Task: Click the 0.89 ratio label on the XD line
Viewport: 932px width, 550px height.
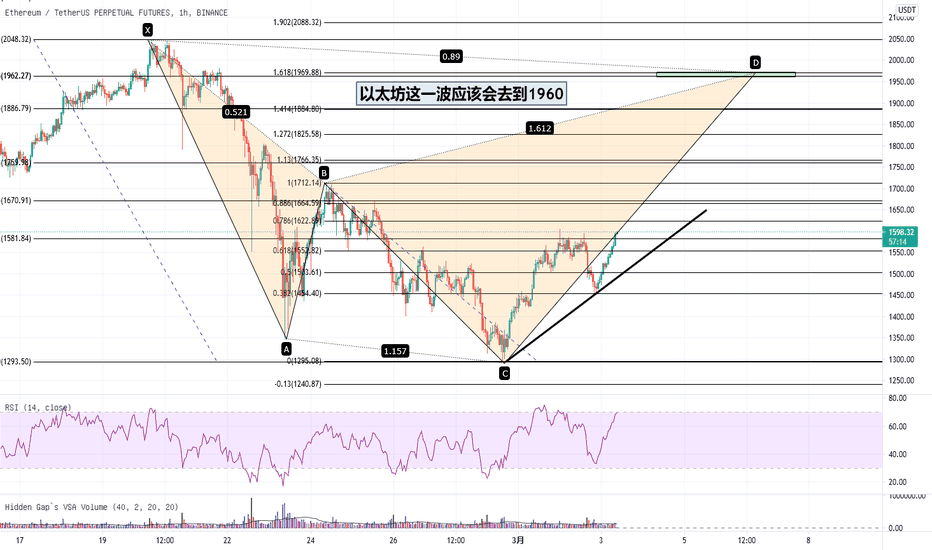Action: [451, 56]
